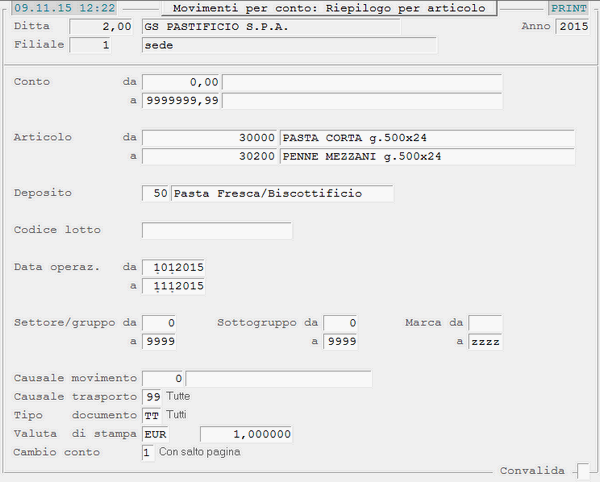600x482 pixels.
Task: Edit Articolo 'a' code 30200
Action: [x=210, y=157]
